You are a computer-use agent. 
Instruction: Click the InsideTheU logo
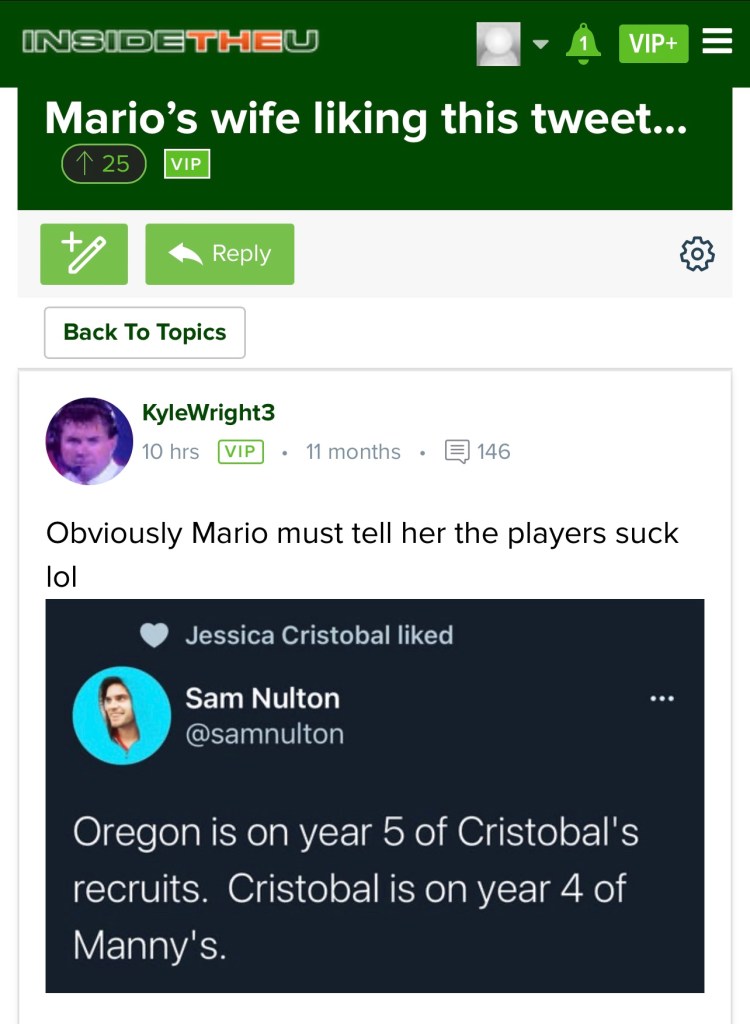click(x=170, y=42)
